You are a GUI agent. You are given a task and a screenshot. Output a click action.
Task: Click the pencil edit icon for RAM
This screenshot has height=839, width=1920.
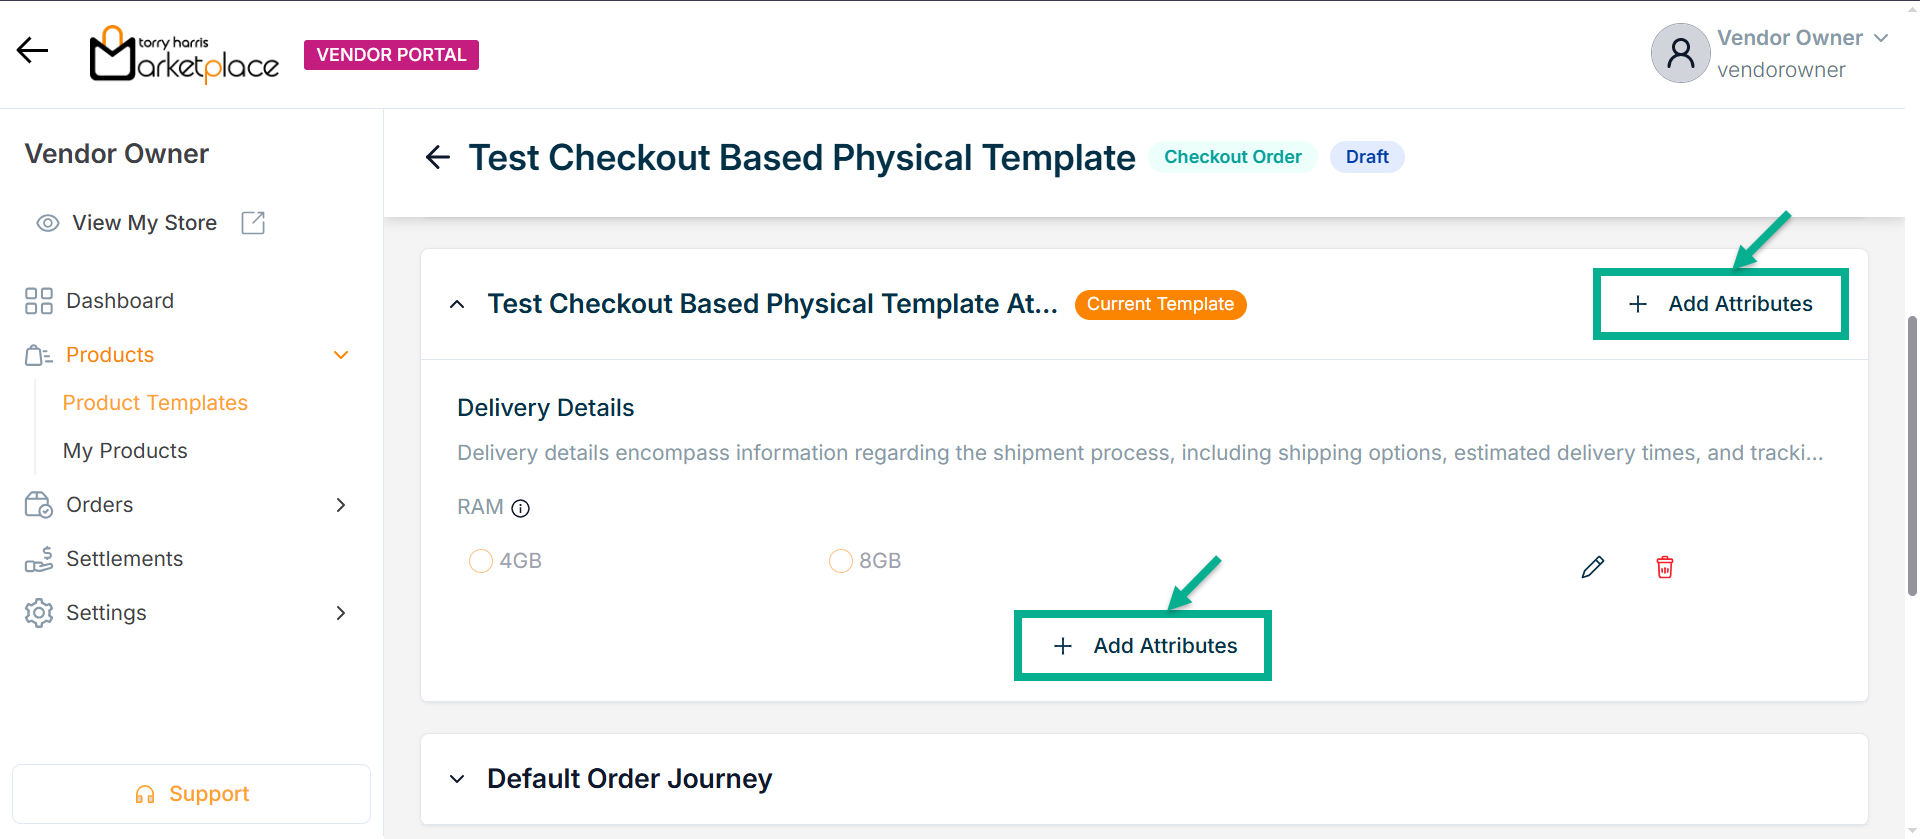tap(1593, 567)
